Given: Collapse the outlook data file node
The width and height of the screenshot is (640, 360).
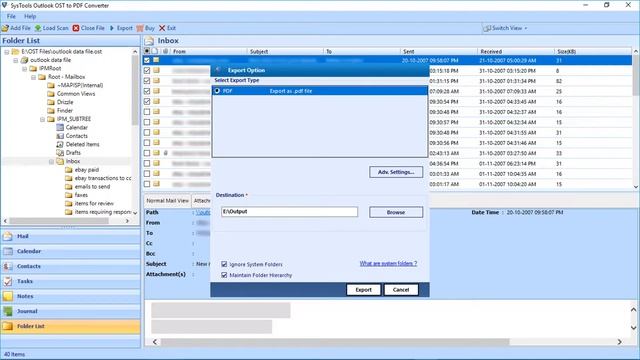Looking at the screenshot, I should [x=16, y=60].
